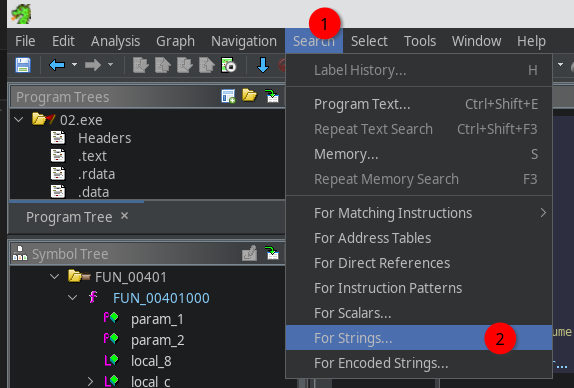This screenshot has width=574, height=388.
Task: Select local_c in Symbol Tree
Action: coord(150,382)
